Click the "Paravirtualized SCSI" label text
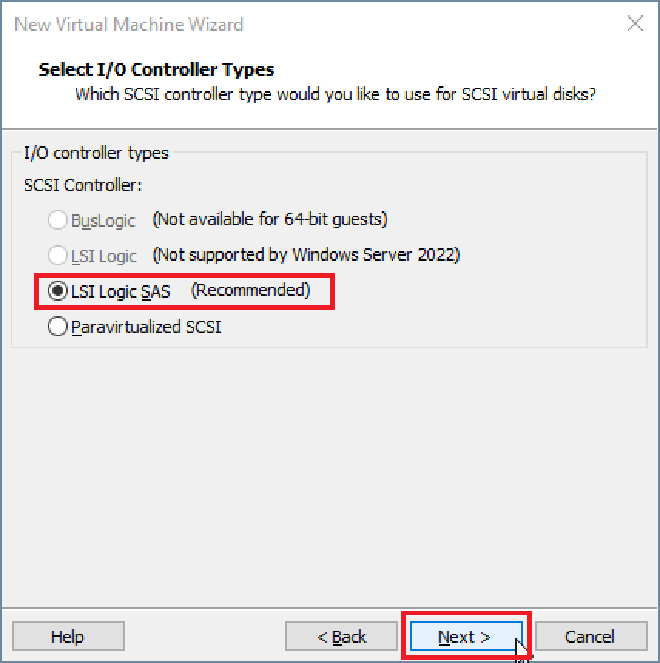The image size is (660, 663). click(x=146, y=327)
